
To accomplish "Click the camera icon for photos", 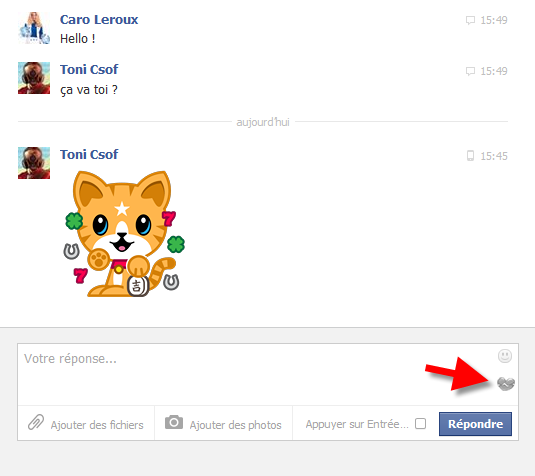I will [174, 422].
